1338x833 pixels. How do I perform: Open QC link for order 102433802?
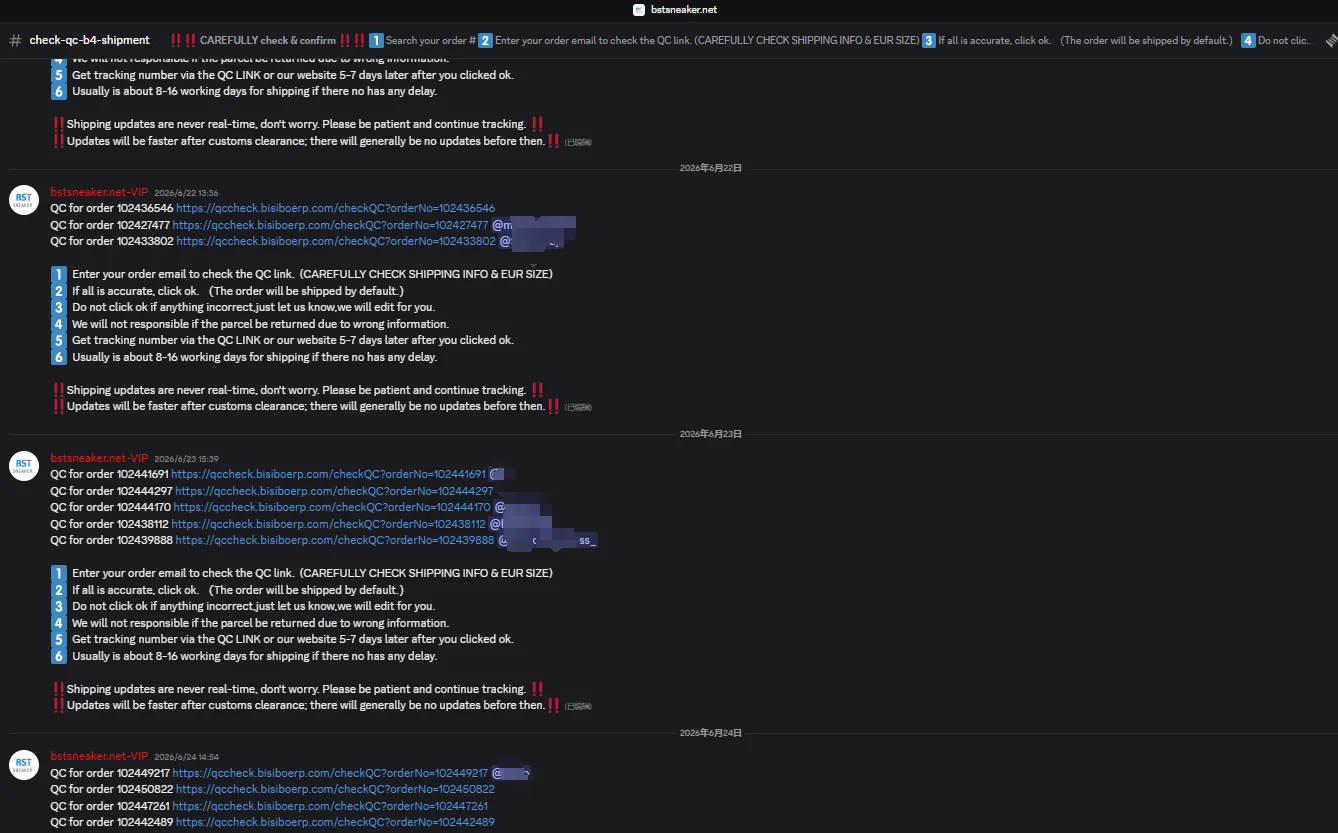(336, 241)
